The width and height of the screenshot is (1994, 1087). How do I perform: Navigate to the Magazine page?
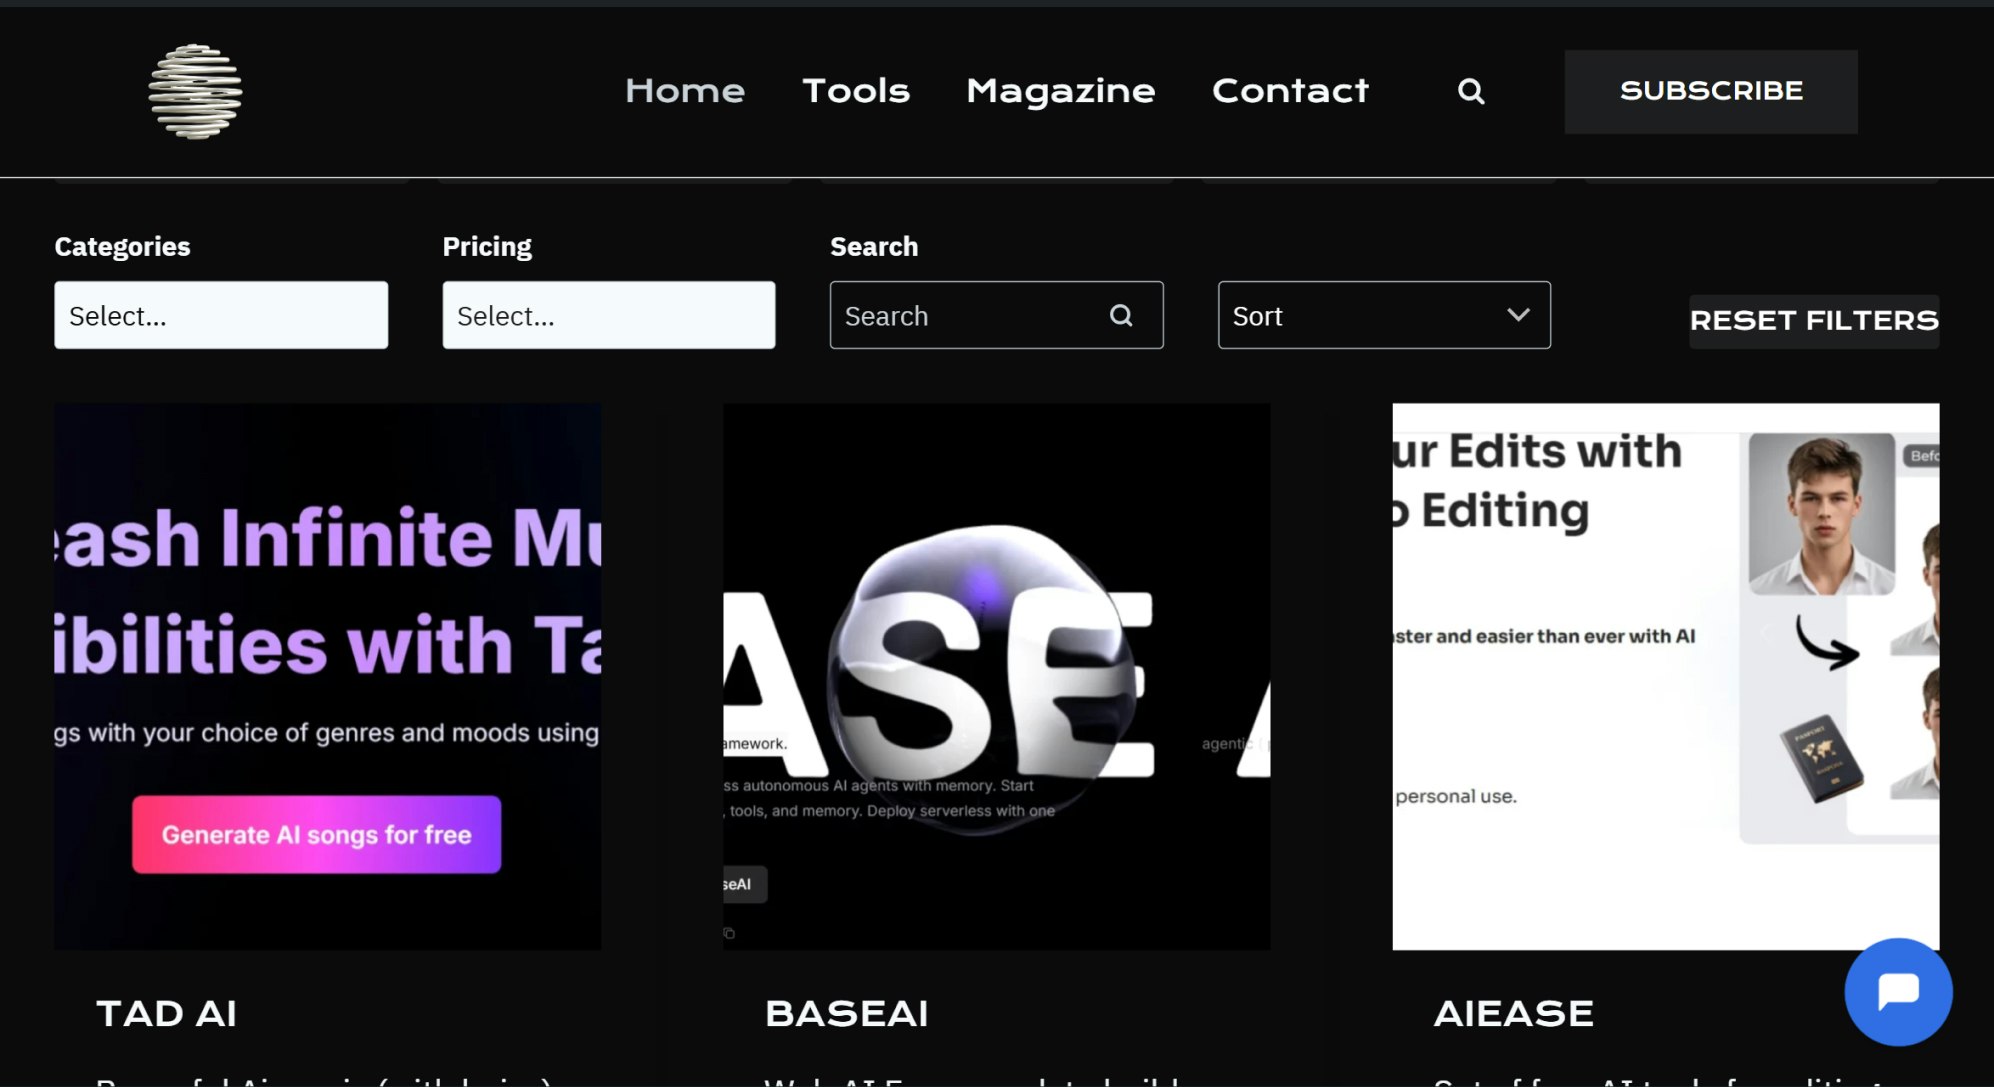point(1060,91)
